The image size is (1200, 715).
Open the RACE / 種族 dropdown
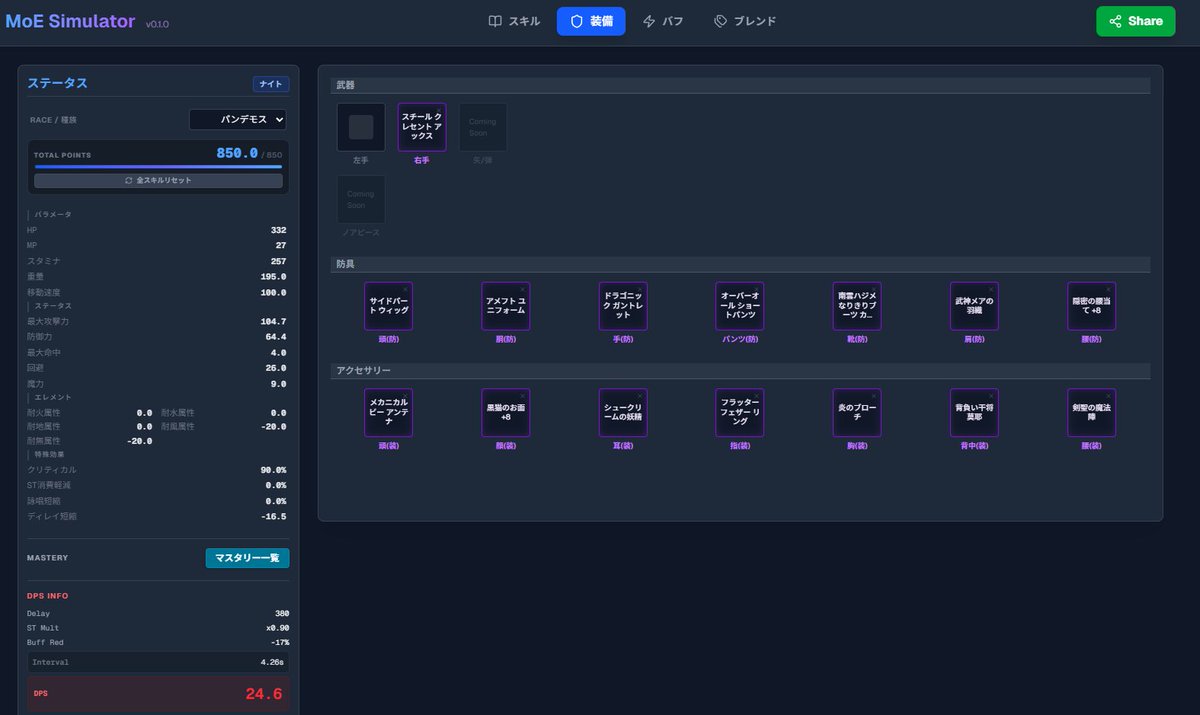238,120
